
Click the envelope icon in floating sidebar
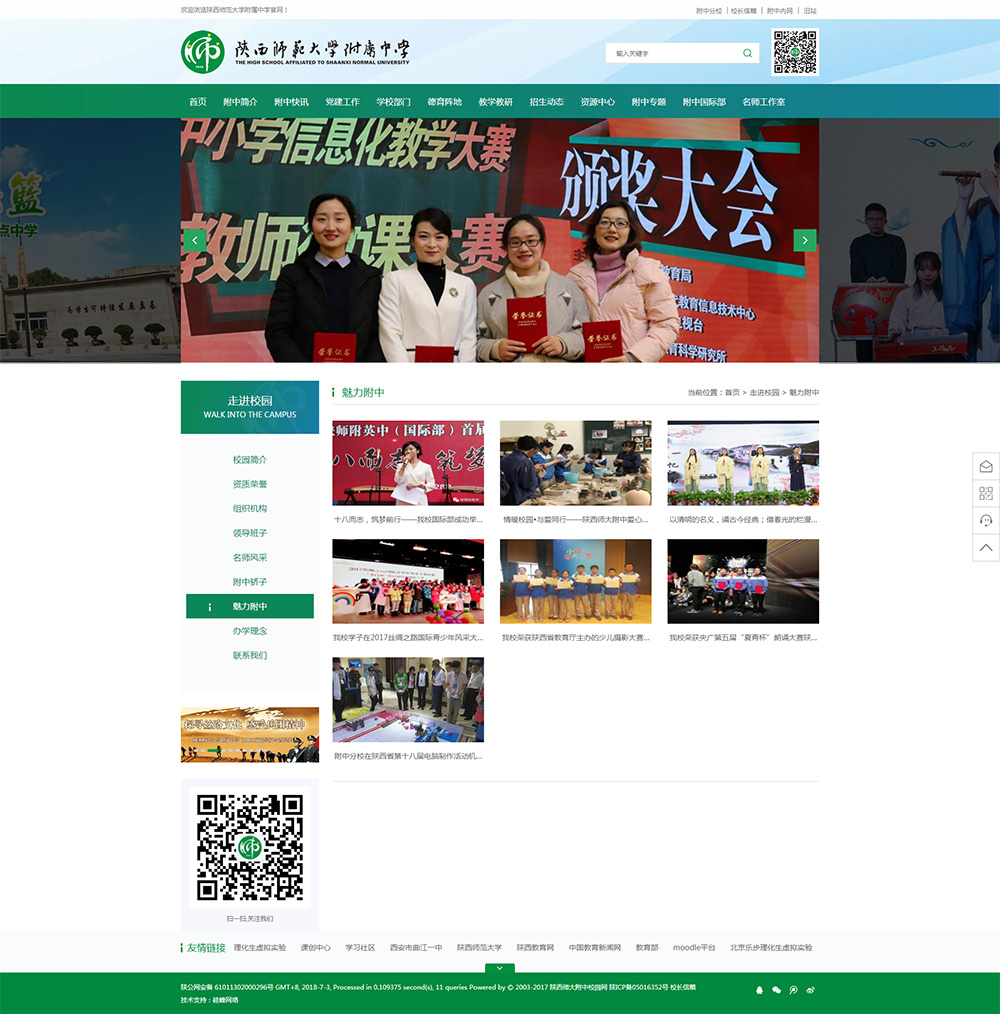point(986,466)
